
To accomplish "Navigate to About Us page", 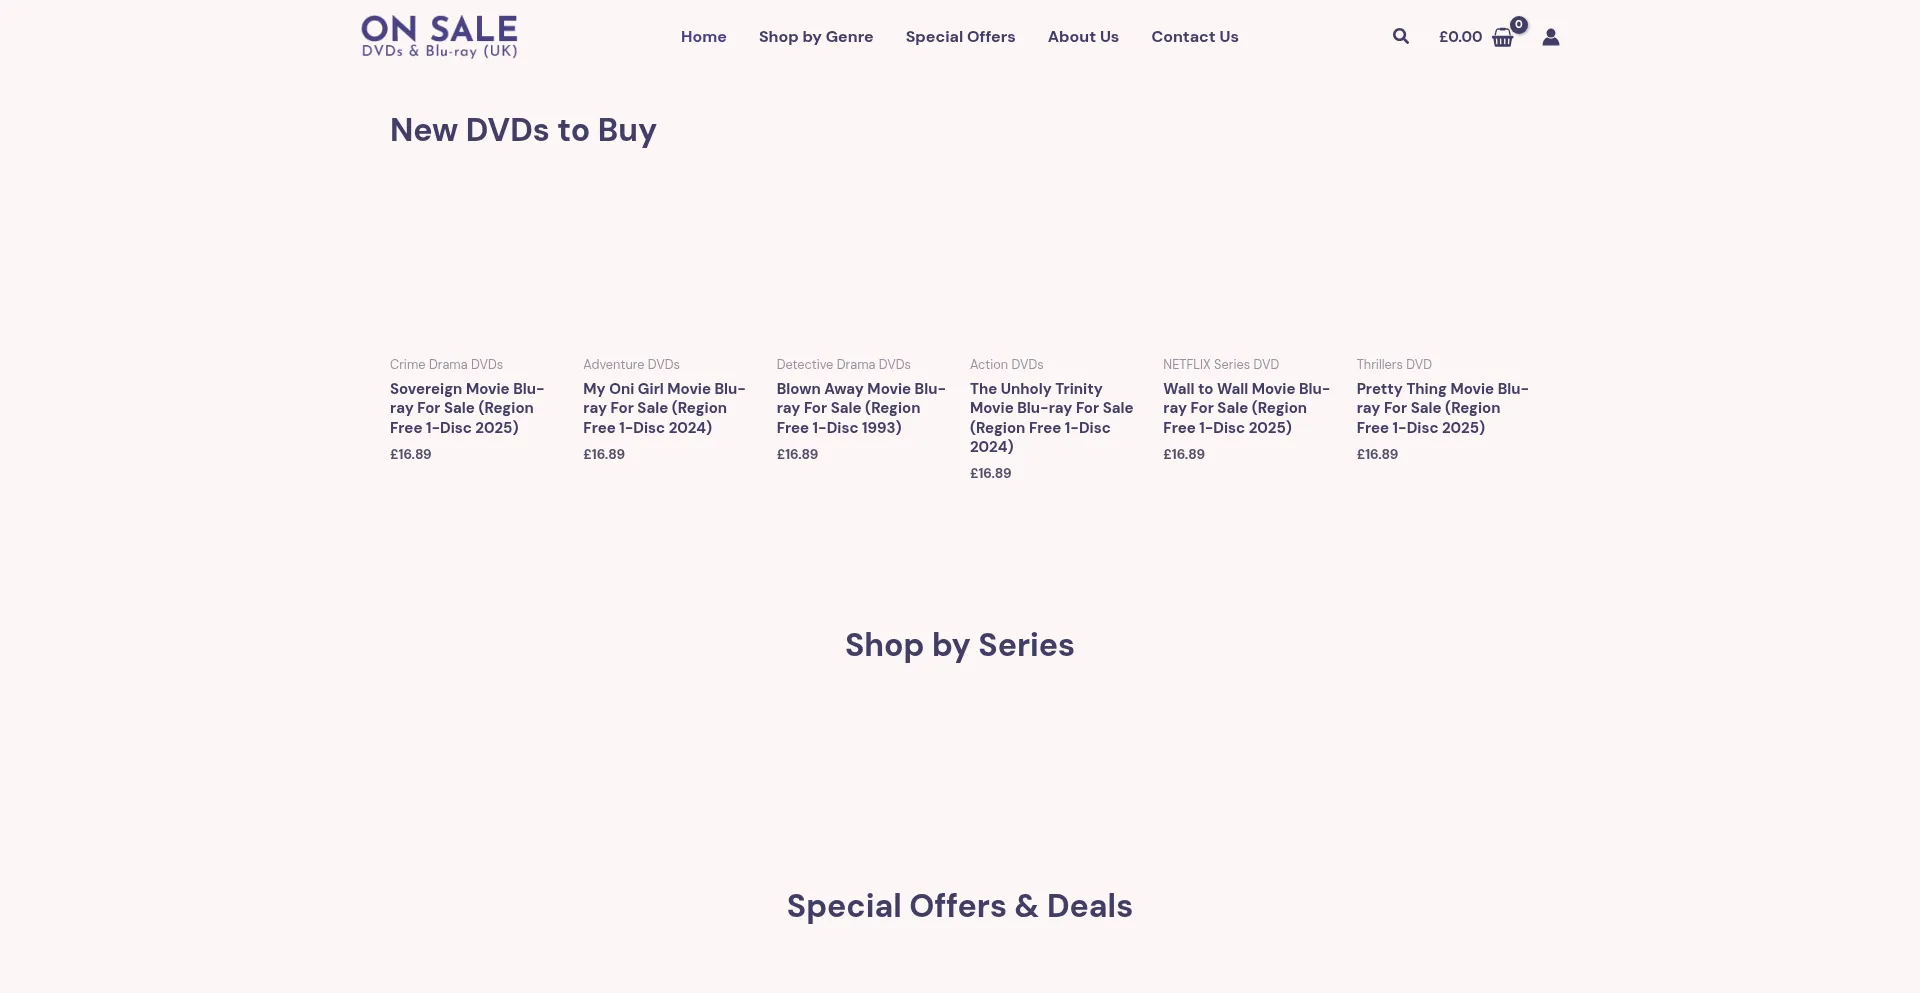I will (1083, 37).
